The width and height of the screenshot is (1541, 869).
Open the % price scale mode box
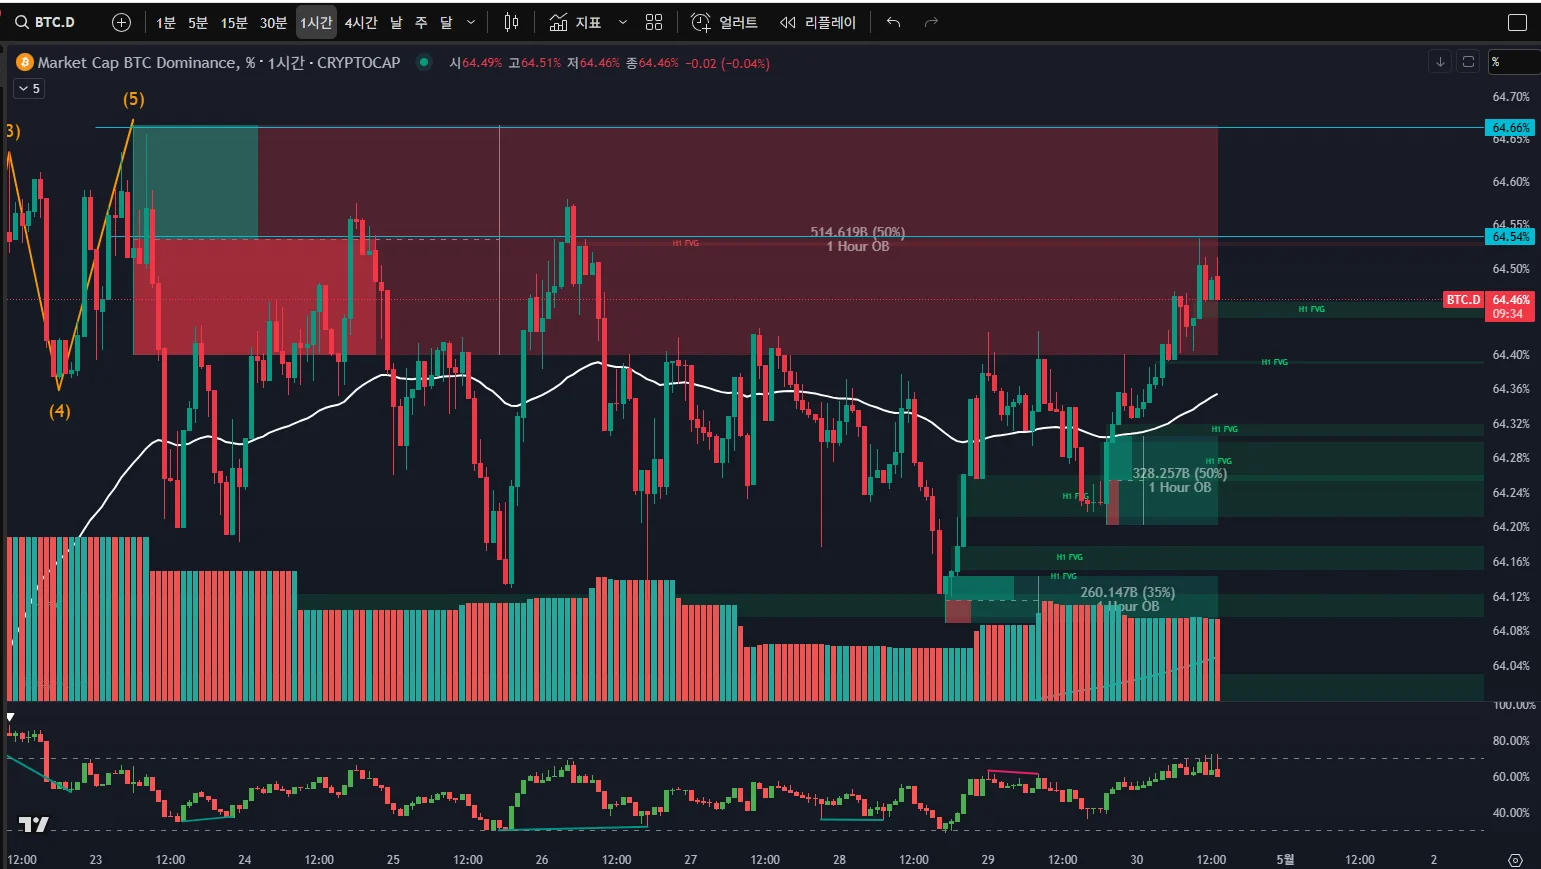tap(1513, 62)
